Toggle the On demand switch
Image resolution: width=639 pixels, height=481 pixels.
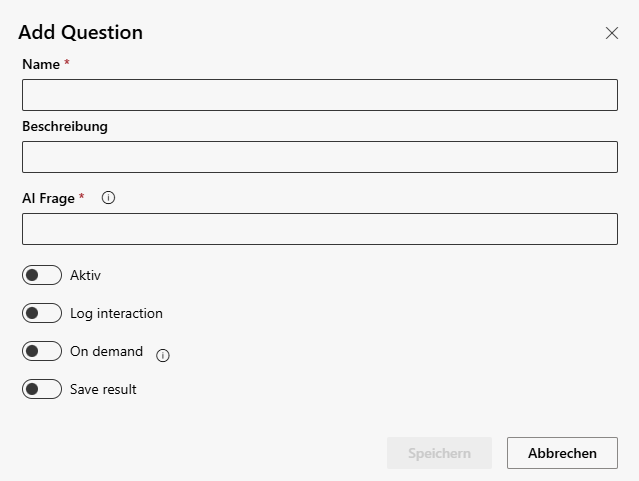42,351
